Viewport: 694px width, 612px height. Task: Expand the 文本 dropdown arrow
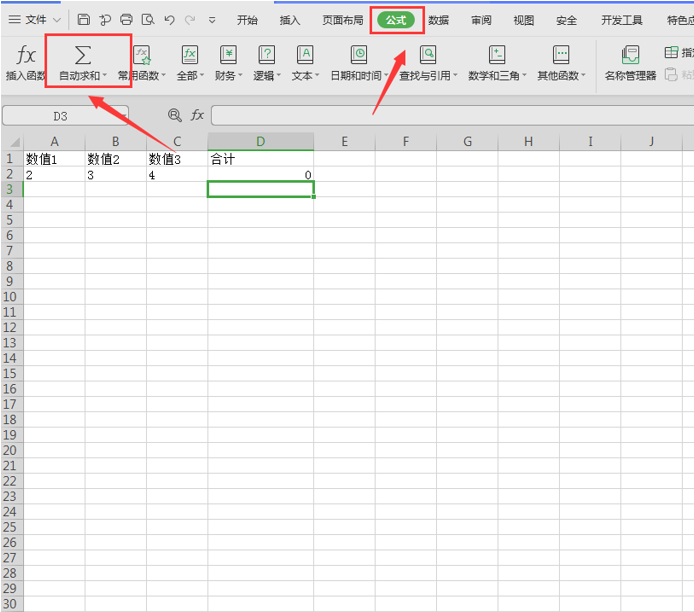point(317,76)
